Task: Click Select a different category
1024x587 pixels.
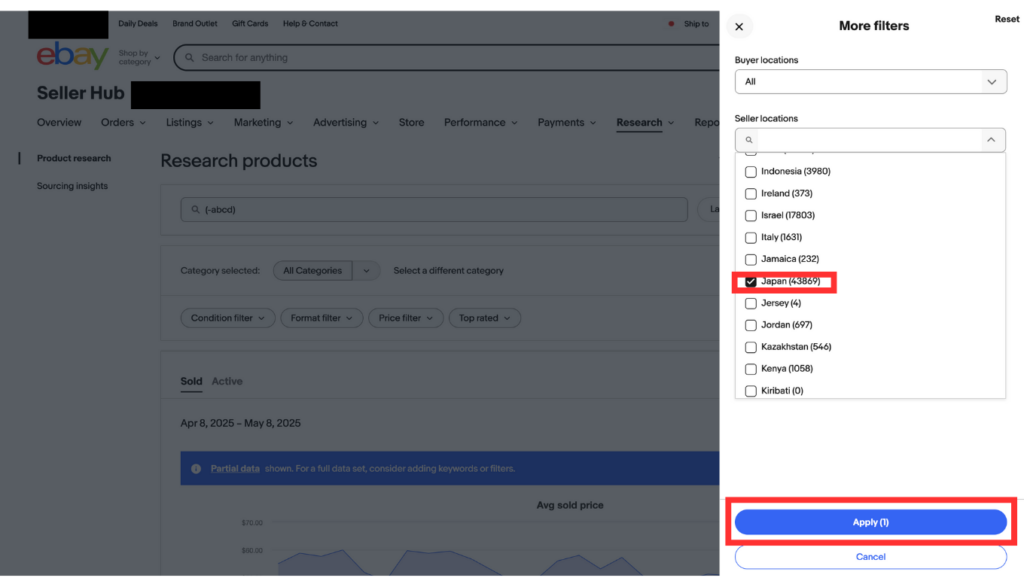Action: (x=448, y=270)
